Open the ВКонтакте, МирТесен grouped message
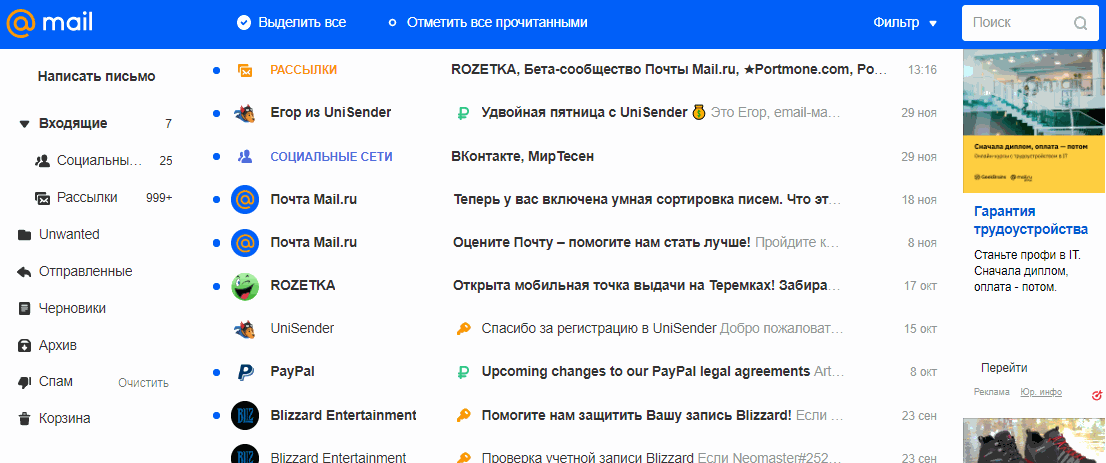1106x463 pixels. [x=523, y=157]
